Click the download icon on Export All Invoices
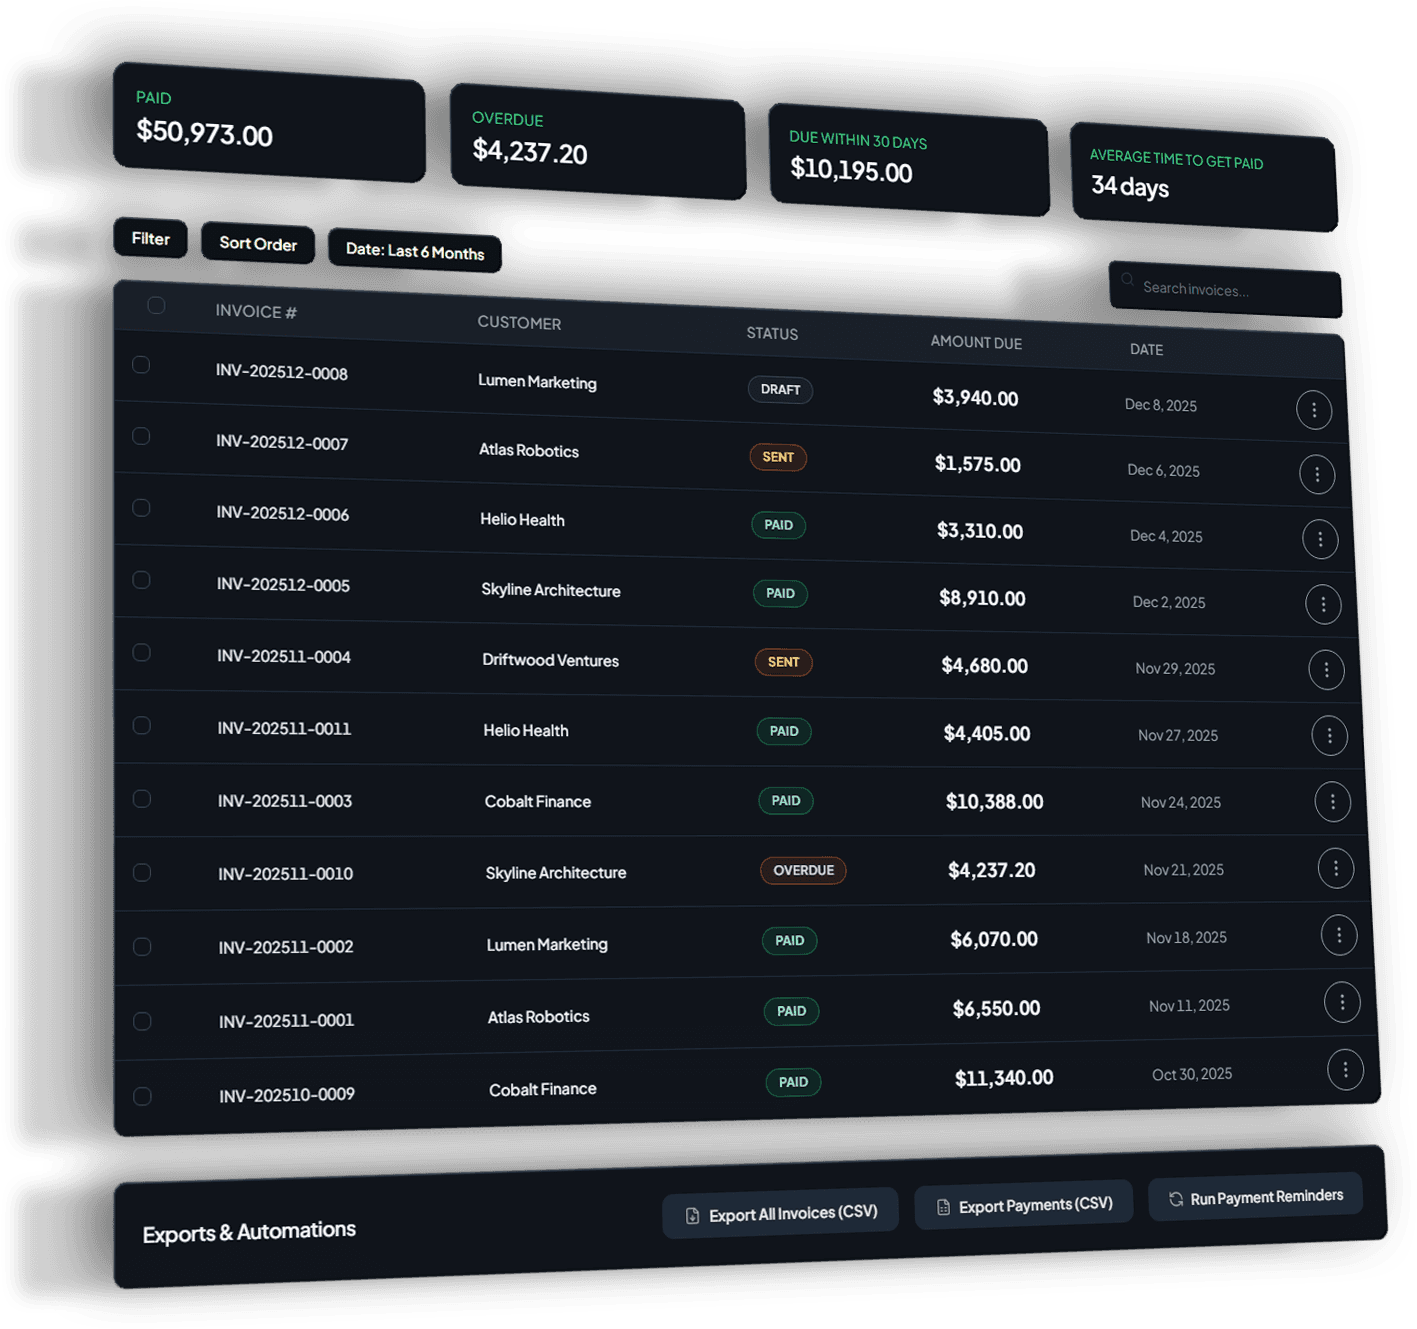The height and width of the screenshot is (1329, 1417). 691,1214
